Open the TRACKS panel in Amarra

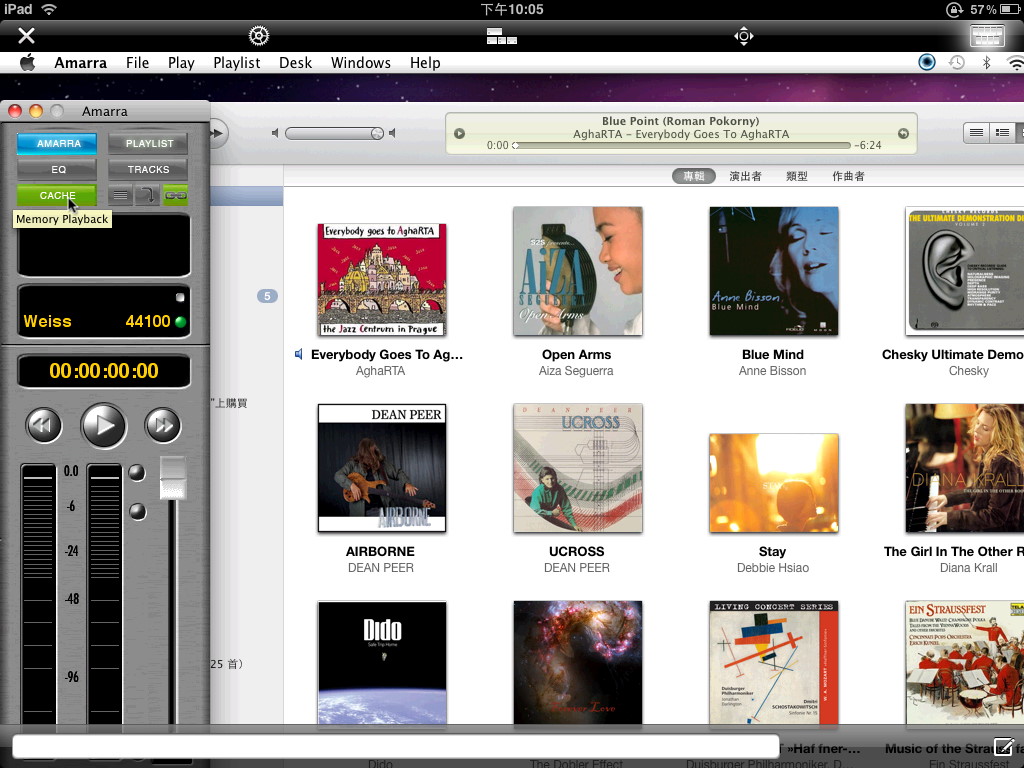[x=148, y=169]
